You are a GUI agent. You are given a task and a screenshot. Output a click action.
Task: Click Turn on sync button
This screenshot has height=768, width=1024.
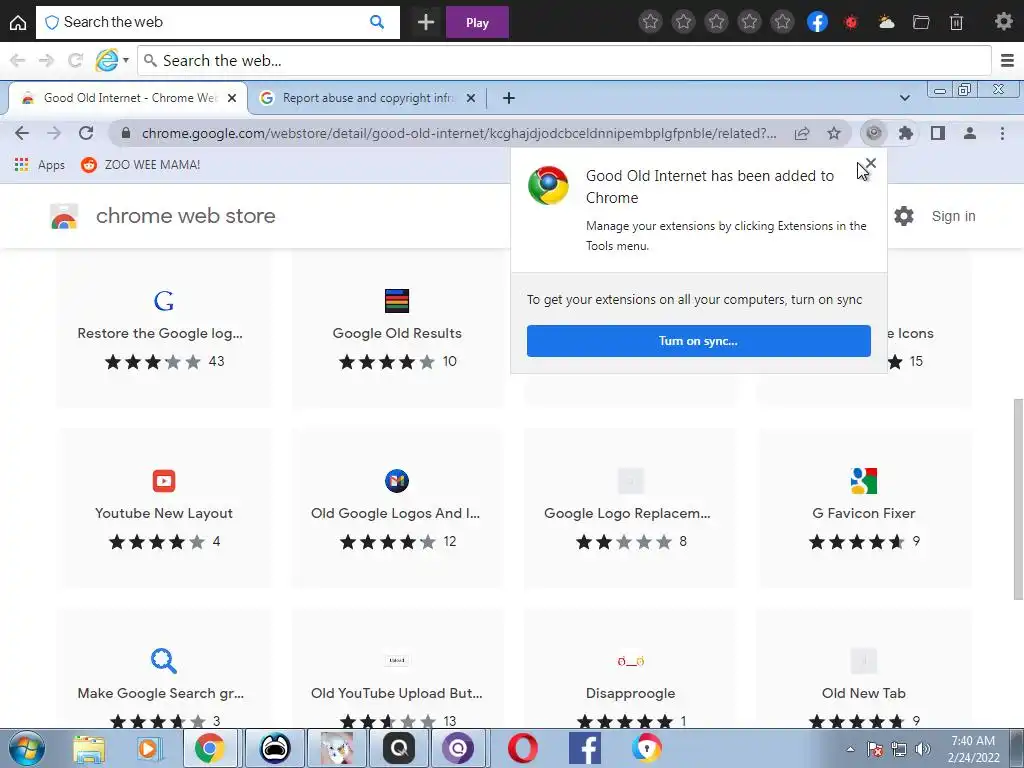tap(699, 341)
